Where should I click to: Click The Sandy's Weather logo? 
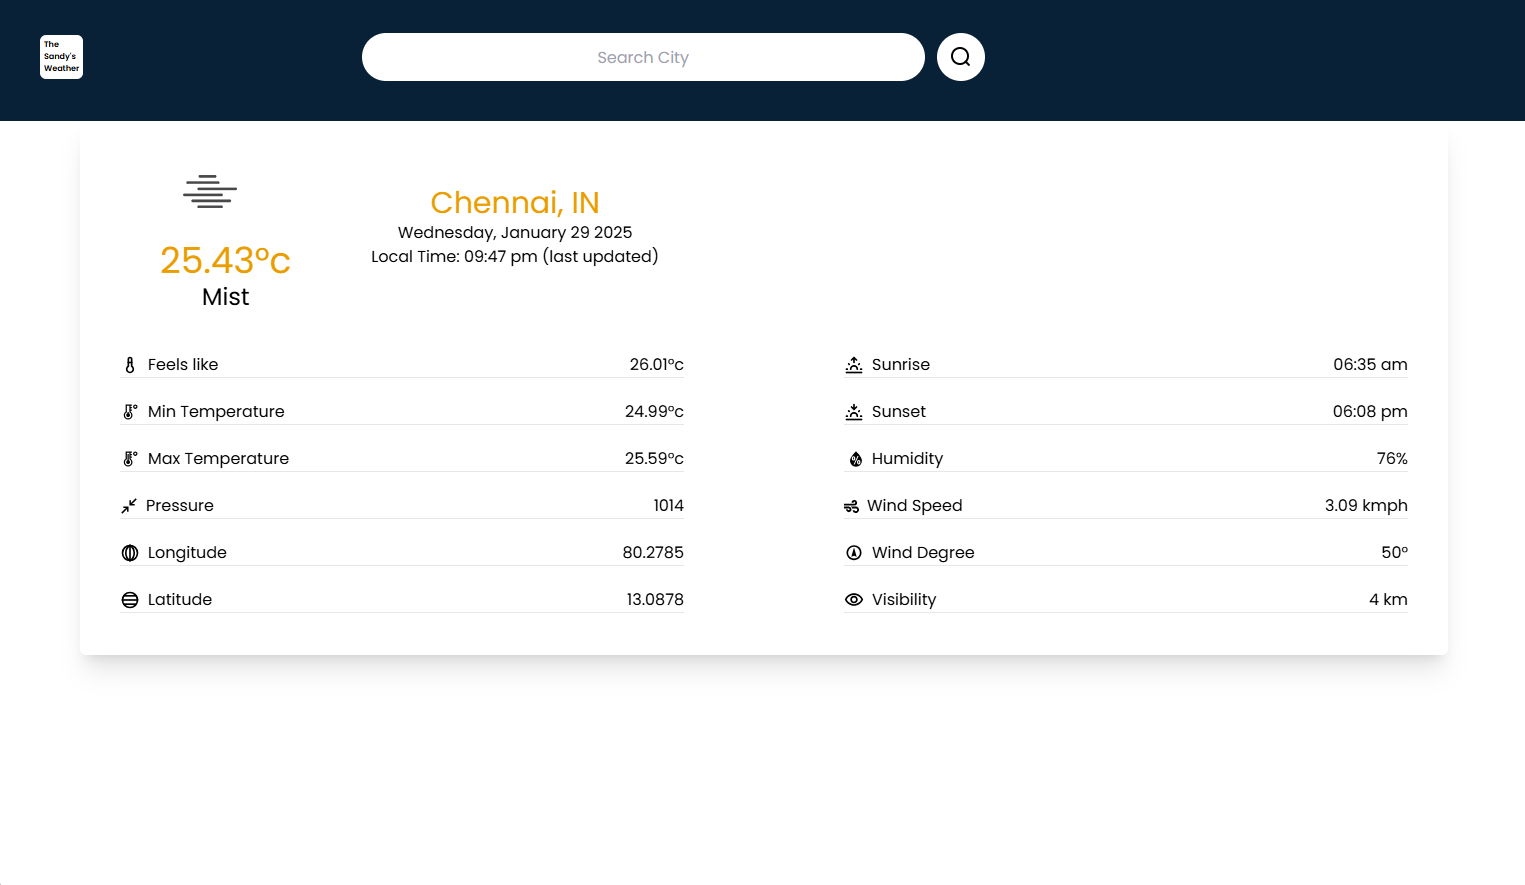pyautogui.click(x=61, y=57)
